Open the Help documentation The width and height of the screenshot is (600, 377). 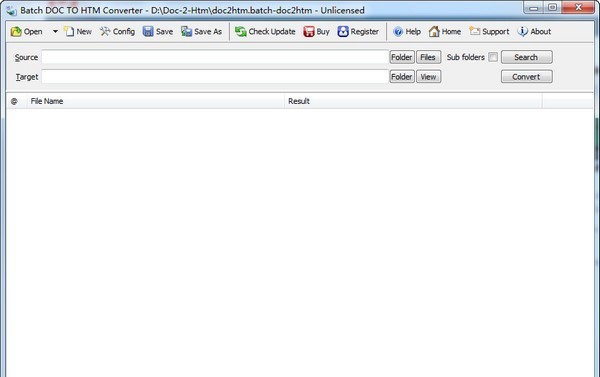click(407, 32)
